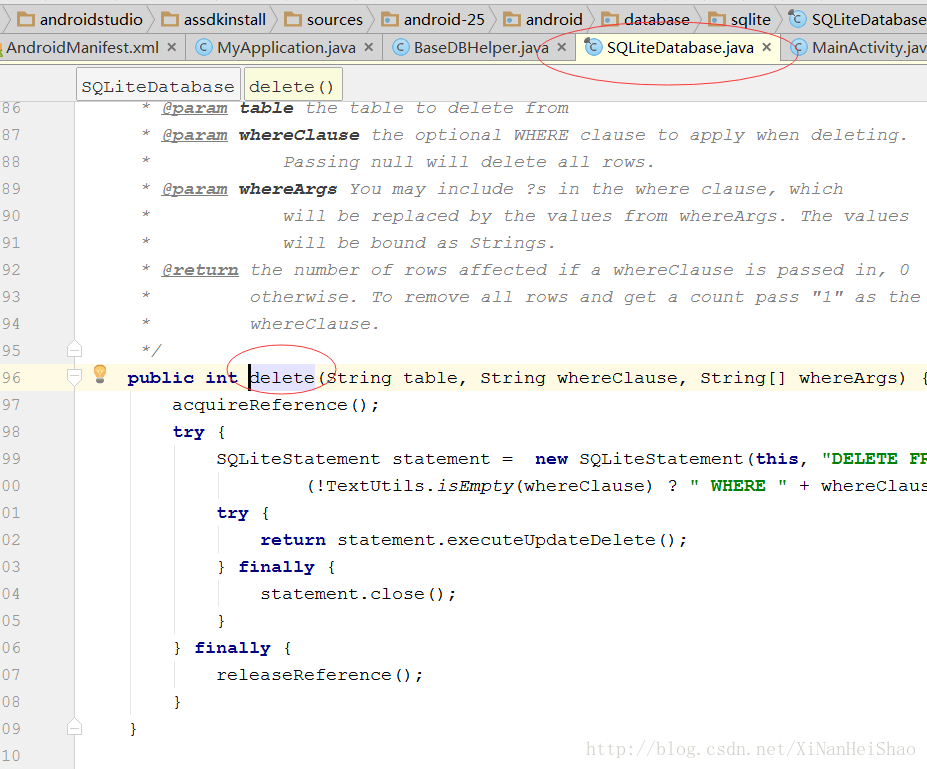Image resolution: width=927 pixels, height=769 pixels.
Task: Close the MyApplication.java tab
Action: (368, 47)
